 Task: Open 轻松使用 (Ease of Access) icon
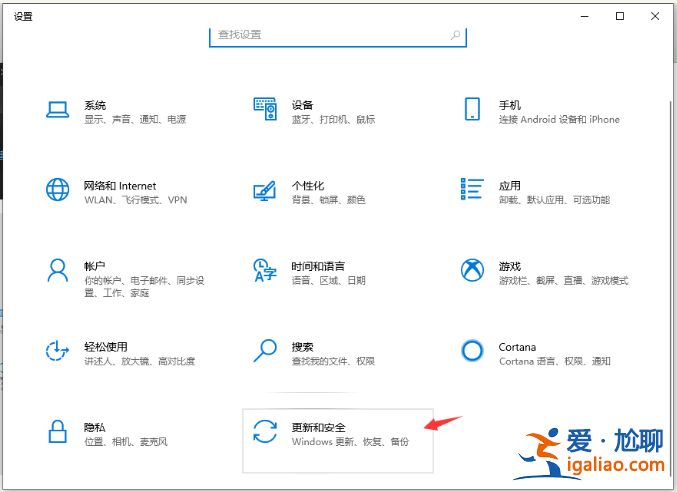(x=57, y=351)
